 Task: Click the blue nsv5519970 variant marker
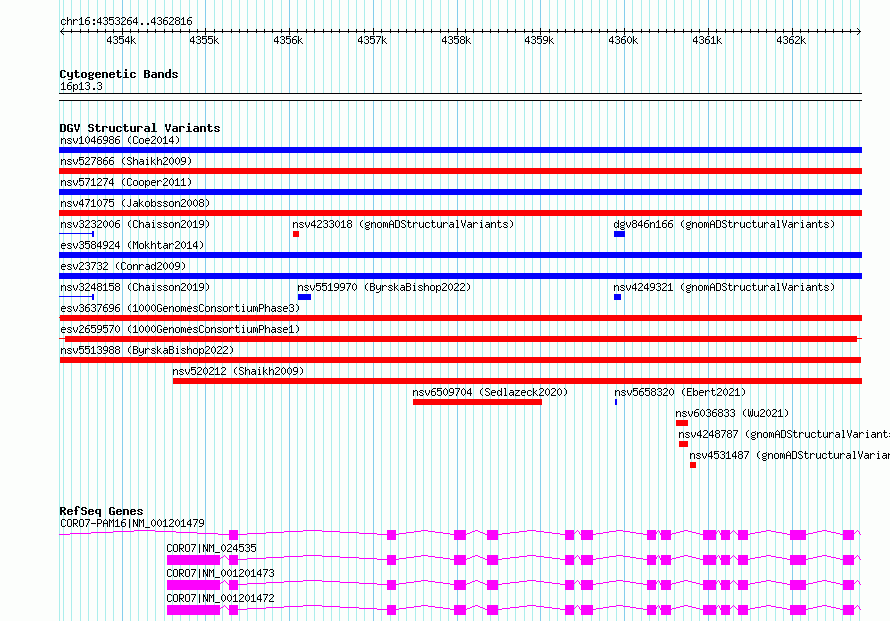point(304,297)
